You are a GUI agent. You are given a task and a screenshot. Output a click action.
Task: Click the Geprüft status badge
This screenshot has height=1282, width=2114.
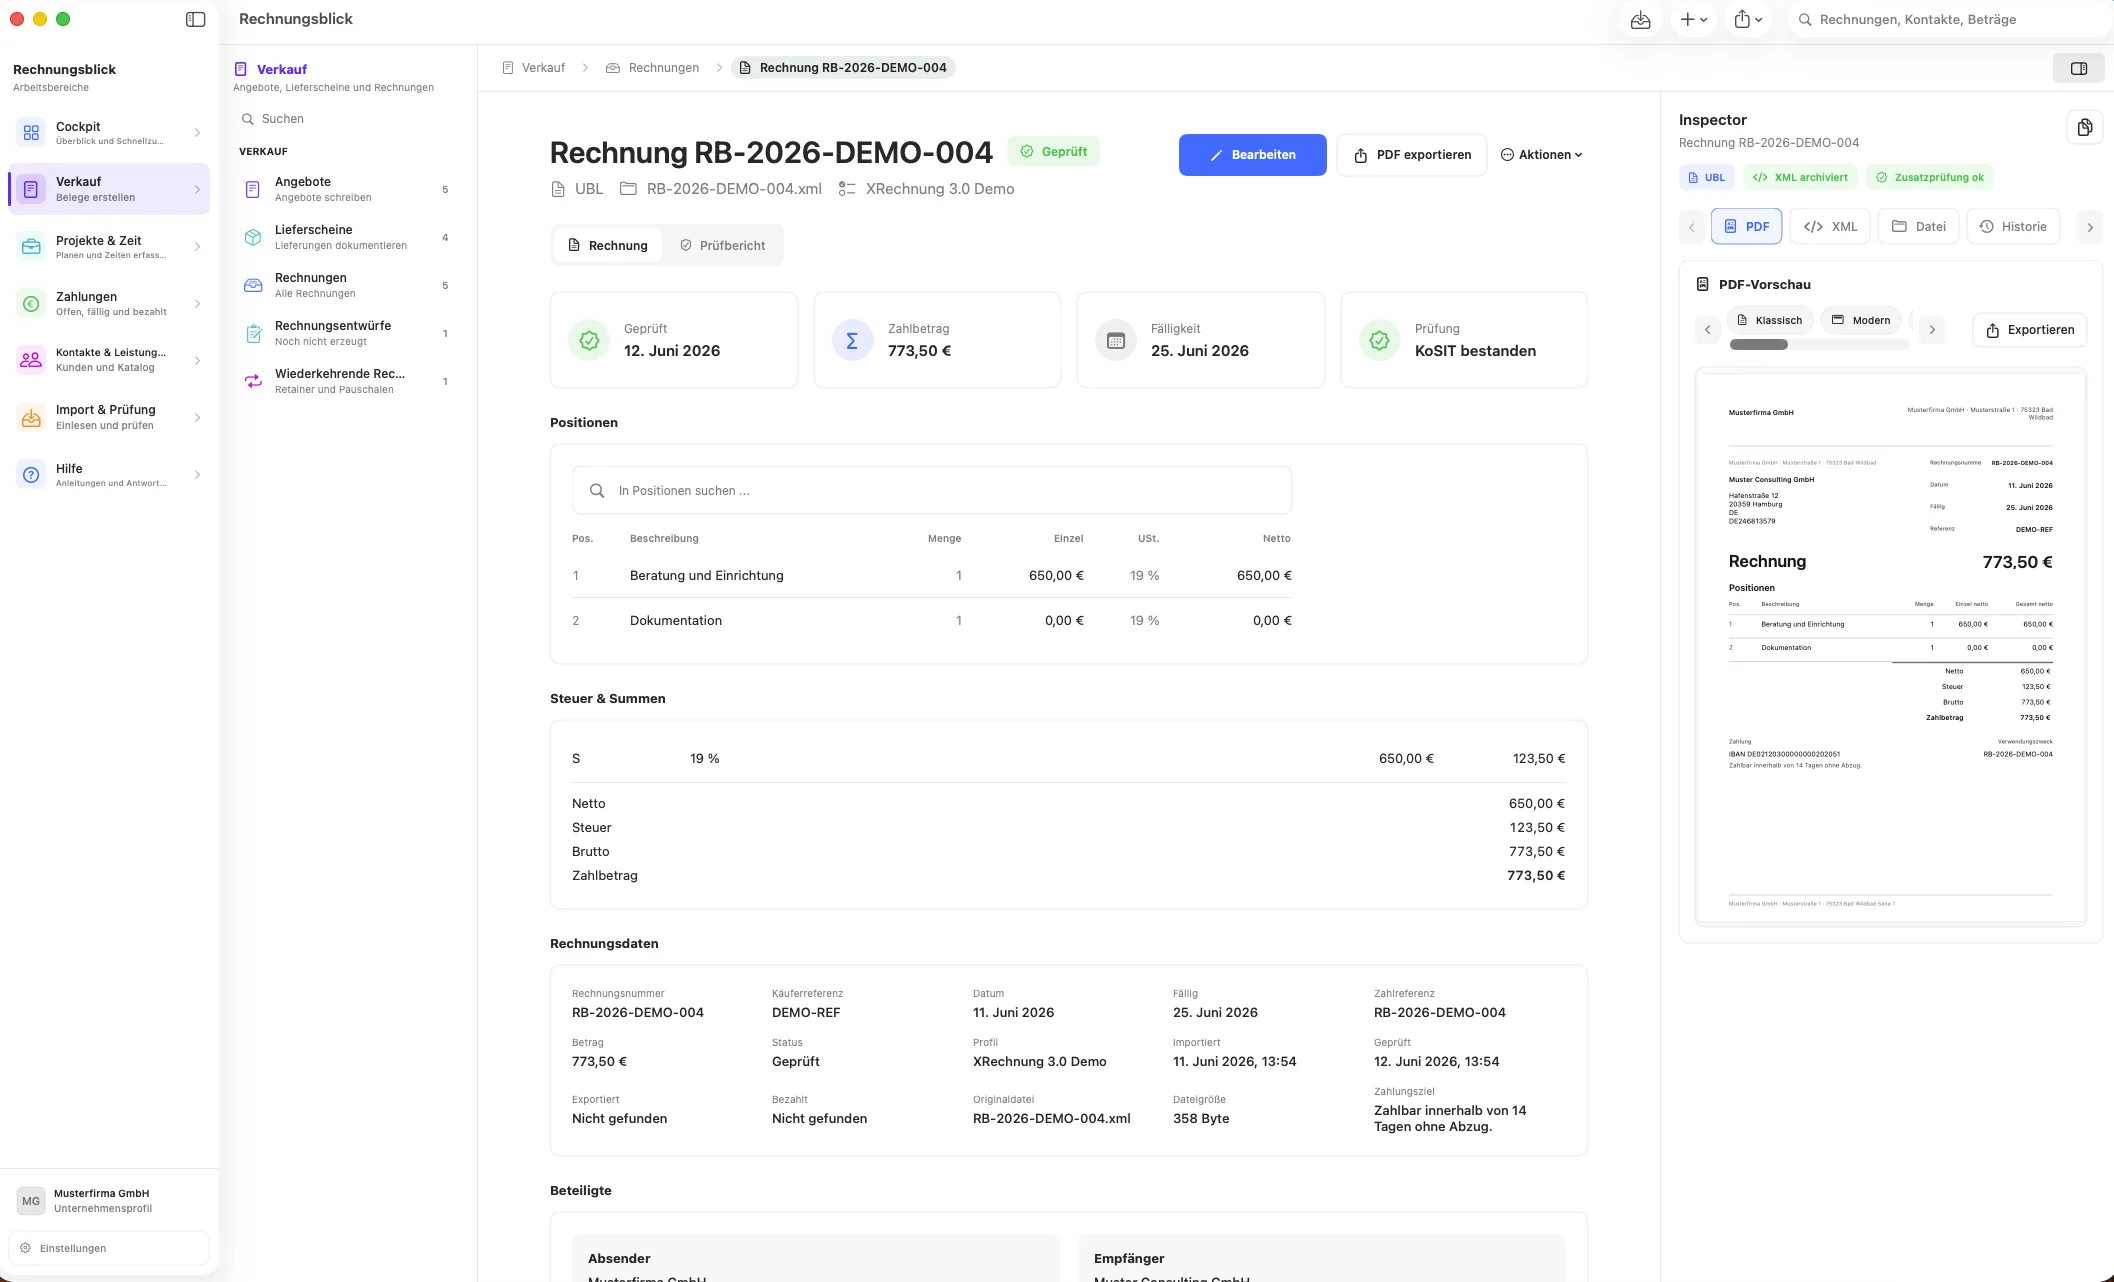pyautogui.click(x=1053, y=152)
